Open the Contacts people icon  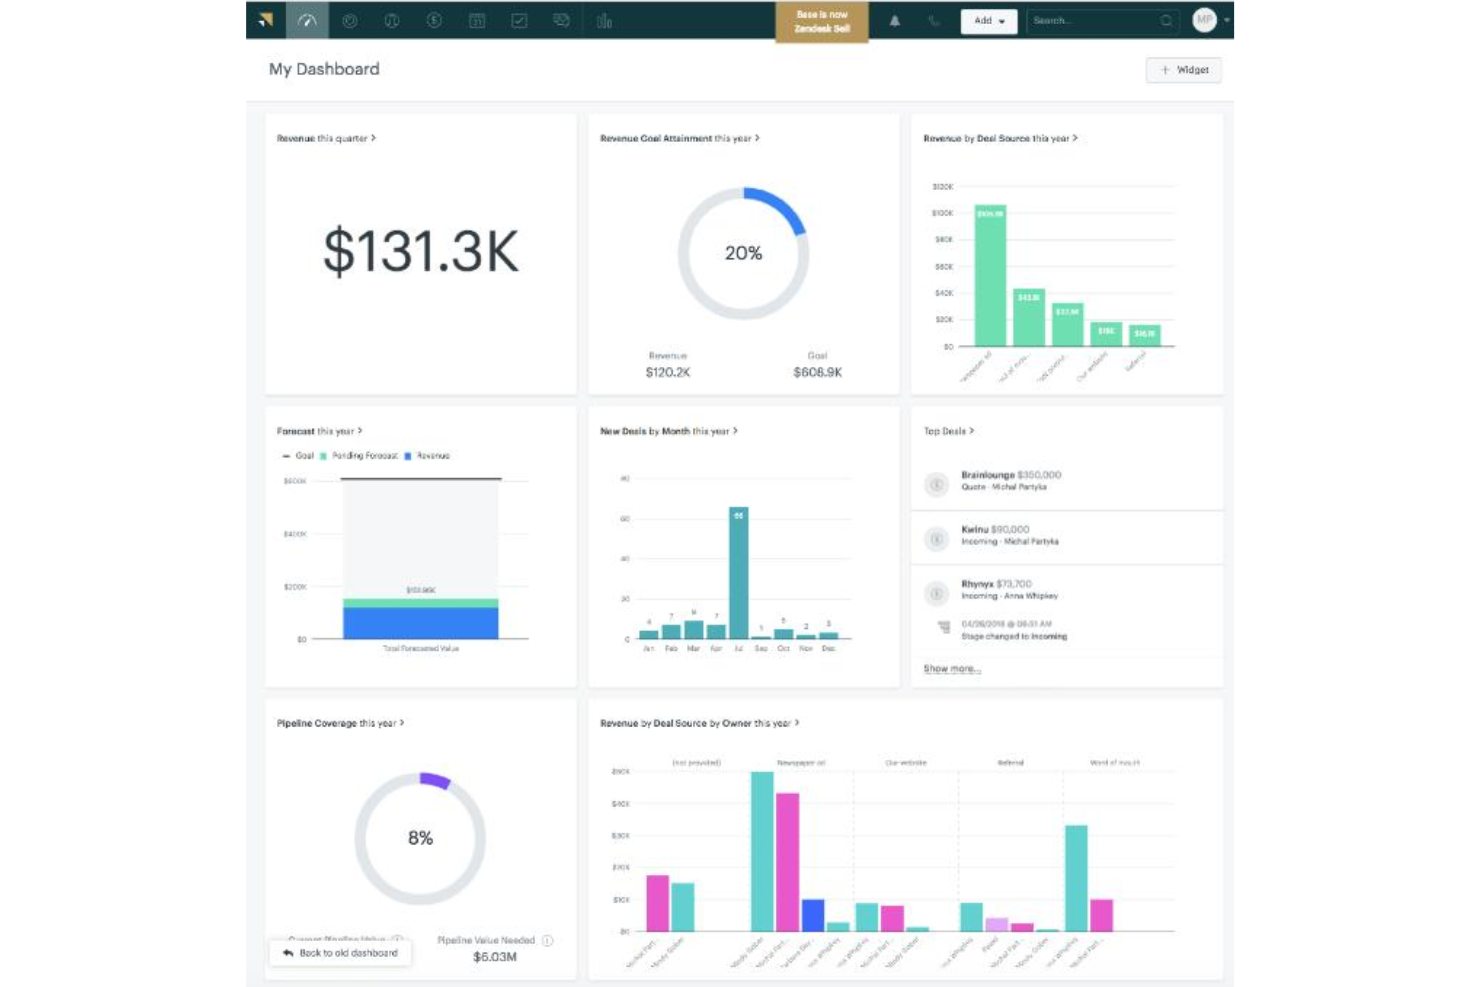coord(392,20)
